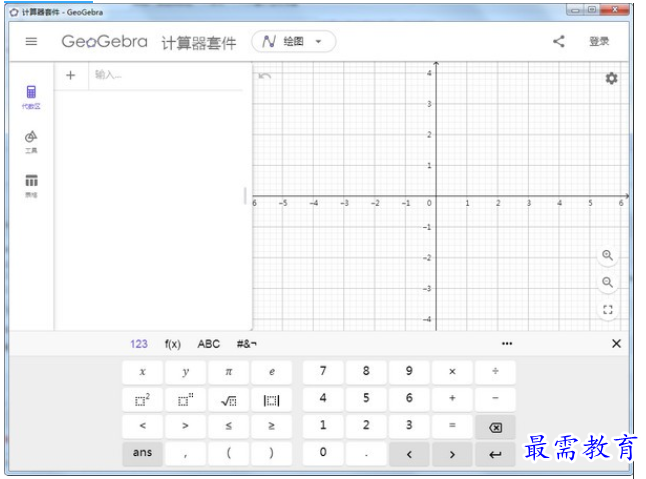Tap the e constant key

click(272, 372)
